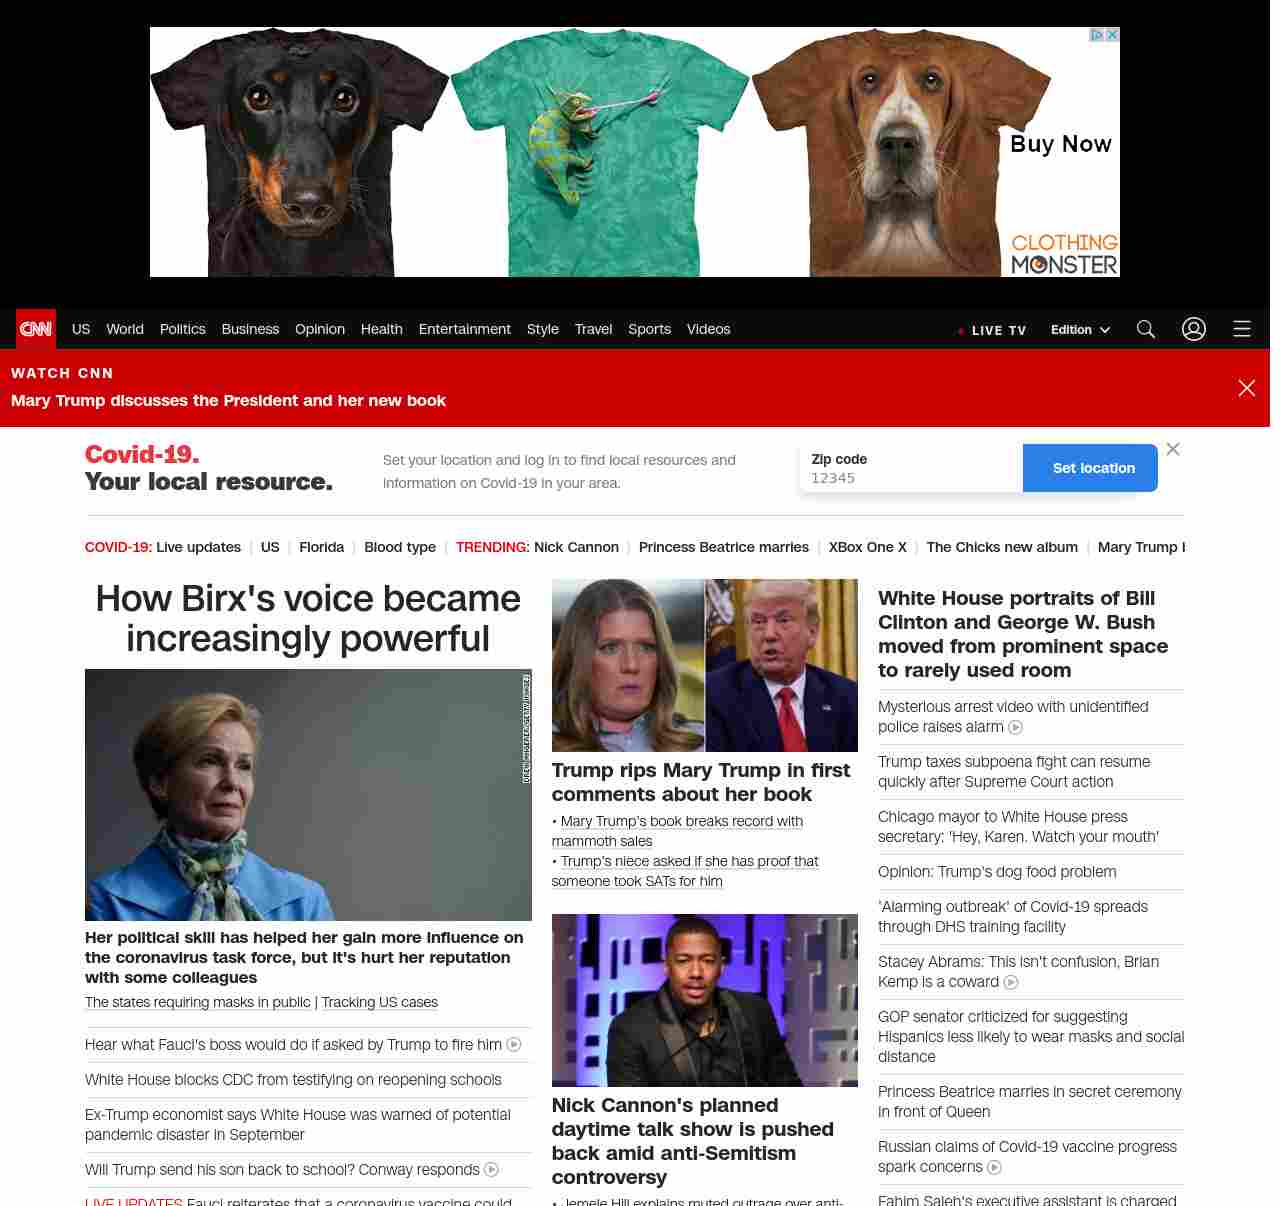Click the Zip code input field

point(910,478)
